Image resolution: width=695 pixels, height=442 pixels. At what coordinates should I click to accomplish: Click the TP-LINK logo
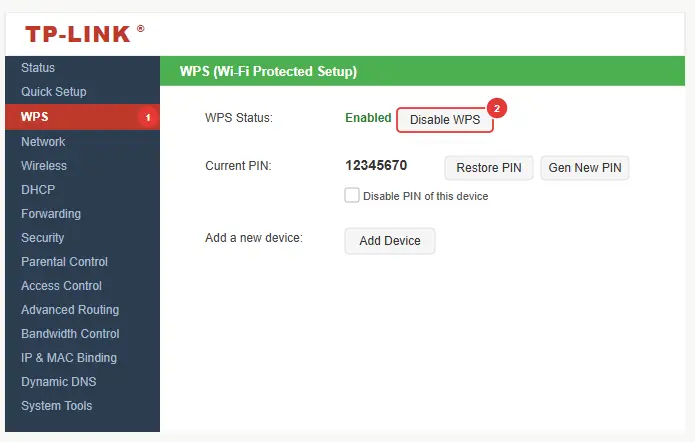click(x=85, y=34)
